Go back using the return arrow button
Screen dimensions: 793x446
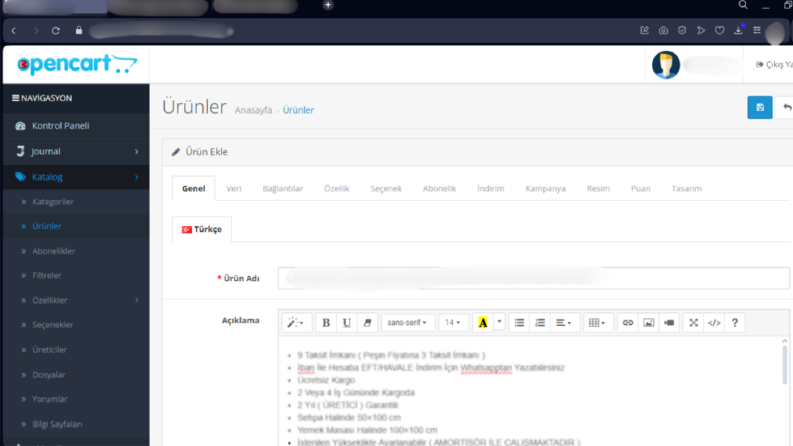[x=785, y=107]
